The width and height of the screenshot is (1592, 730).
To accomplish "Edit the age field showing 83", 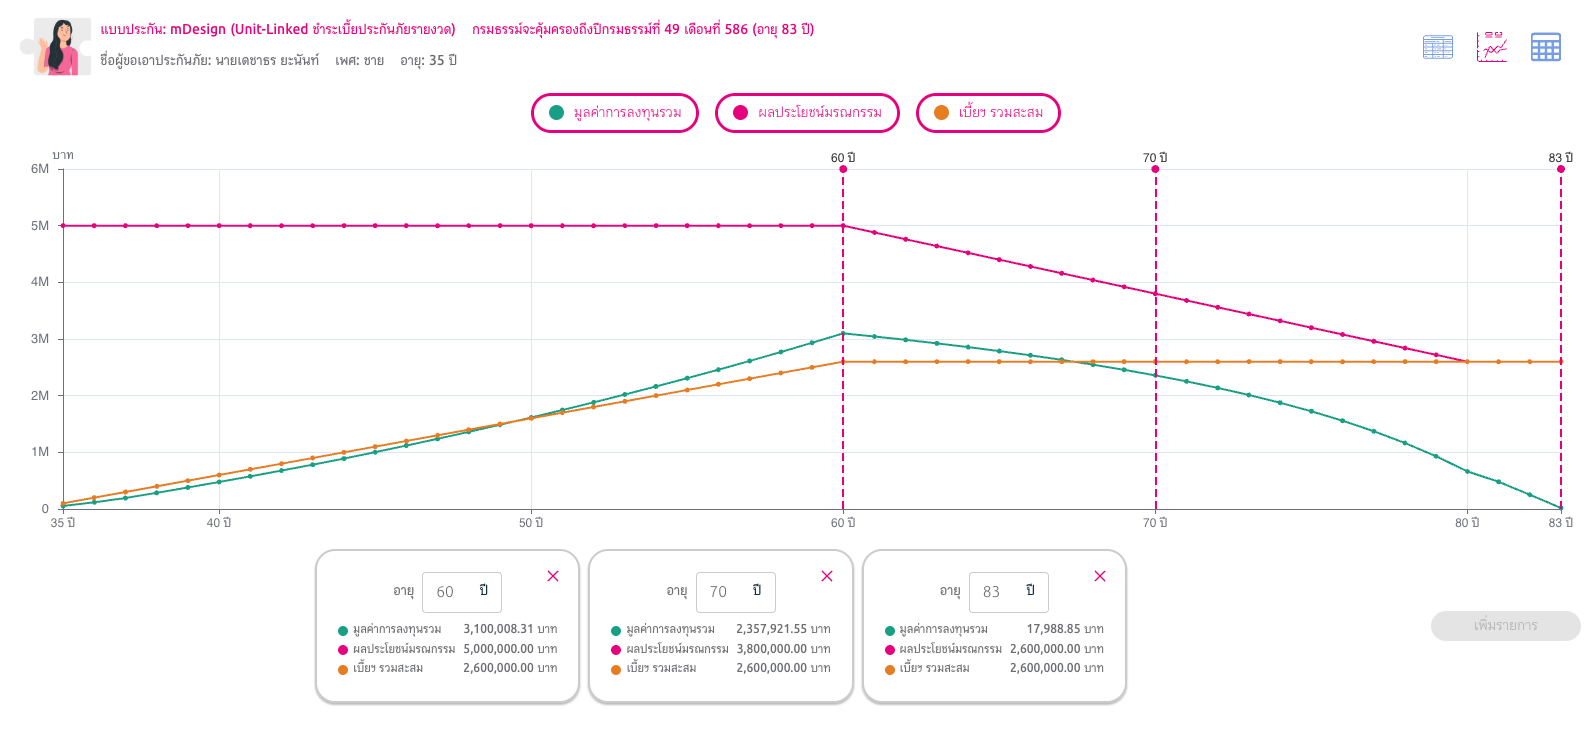I will tap(1008, 592).
